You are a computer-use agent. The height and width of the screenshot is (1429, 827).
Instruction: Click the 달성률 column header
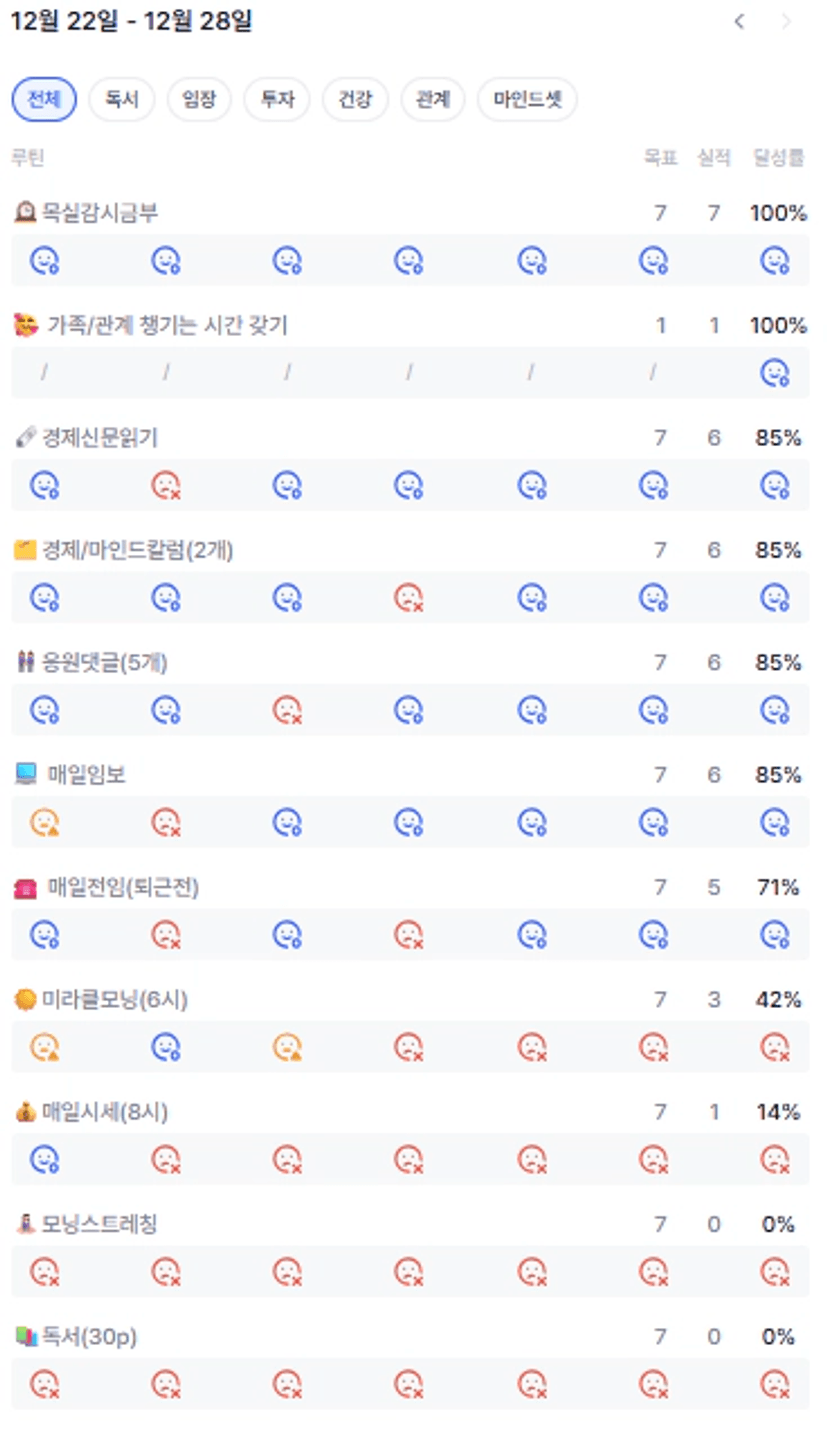tap(779, 158)
